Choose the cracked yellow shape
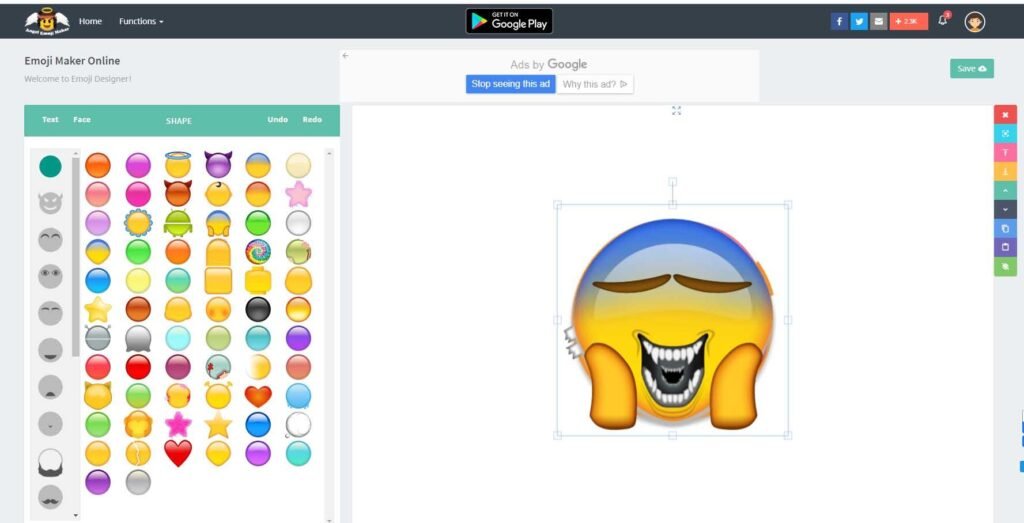This screenshot has width=1024, height=523. pos(138,453)
